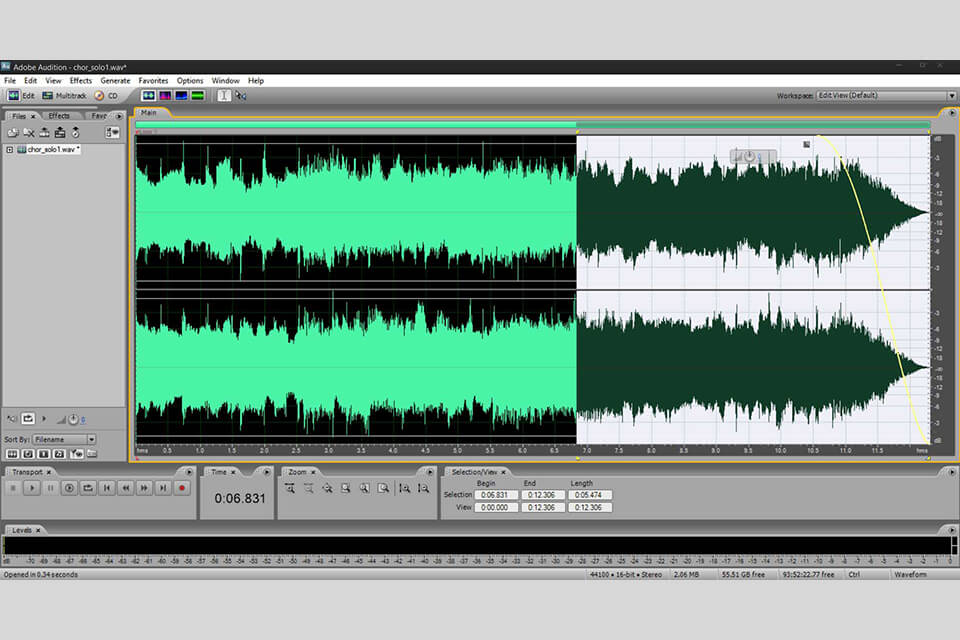
Task: Select the Time Selection cursor tool
Action: click(224, 95)
